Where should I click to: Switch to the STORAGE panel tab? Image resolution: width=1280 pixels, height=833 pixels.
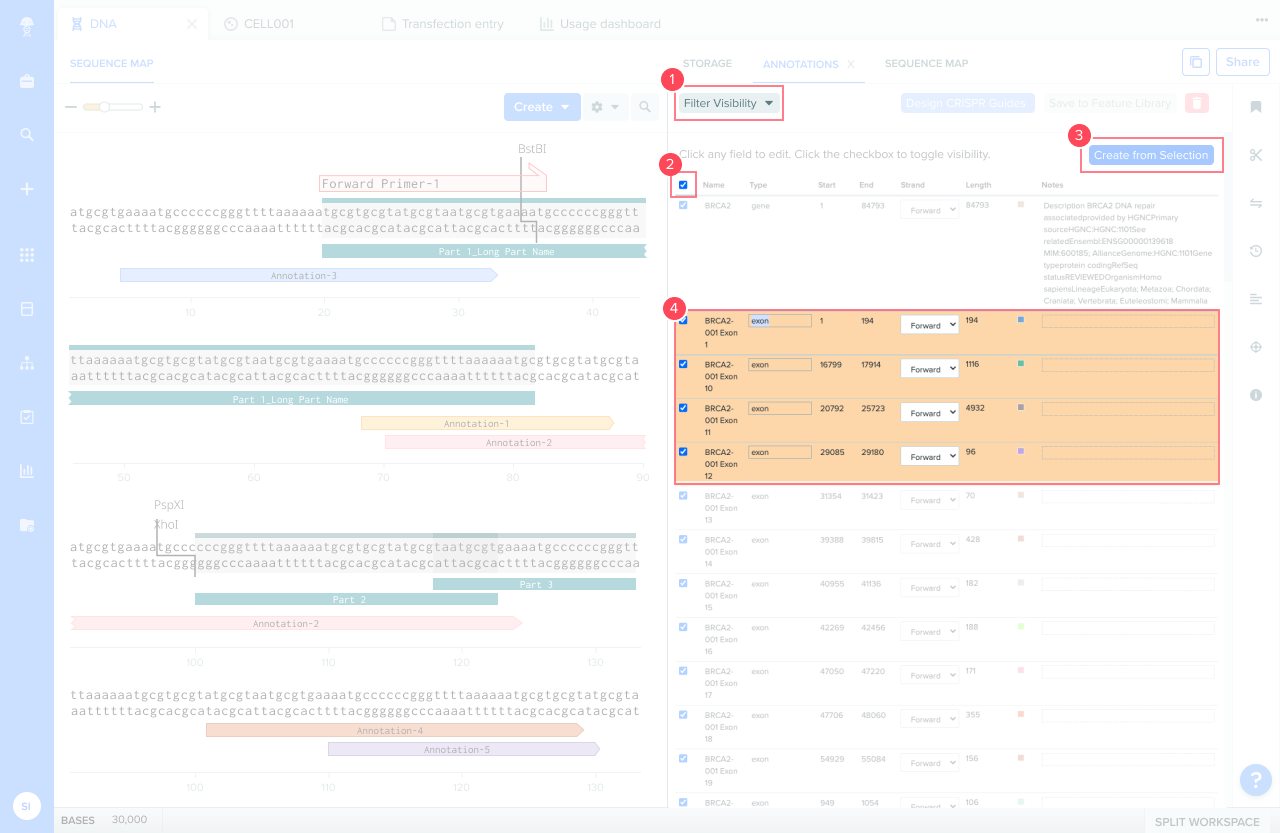[x=707, y=63]
